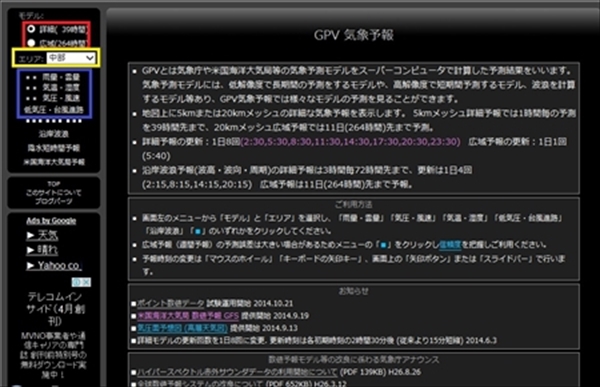600x387 pixels.
Task: Follow the blue 低精度 link
Action: 450,245
